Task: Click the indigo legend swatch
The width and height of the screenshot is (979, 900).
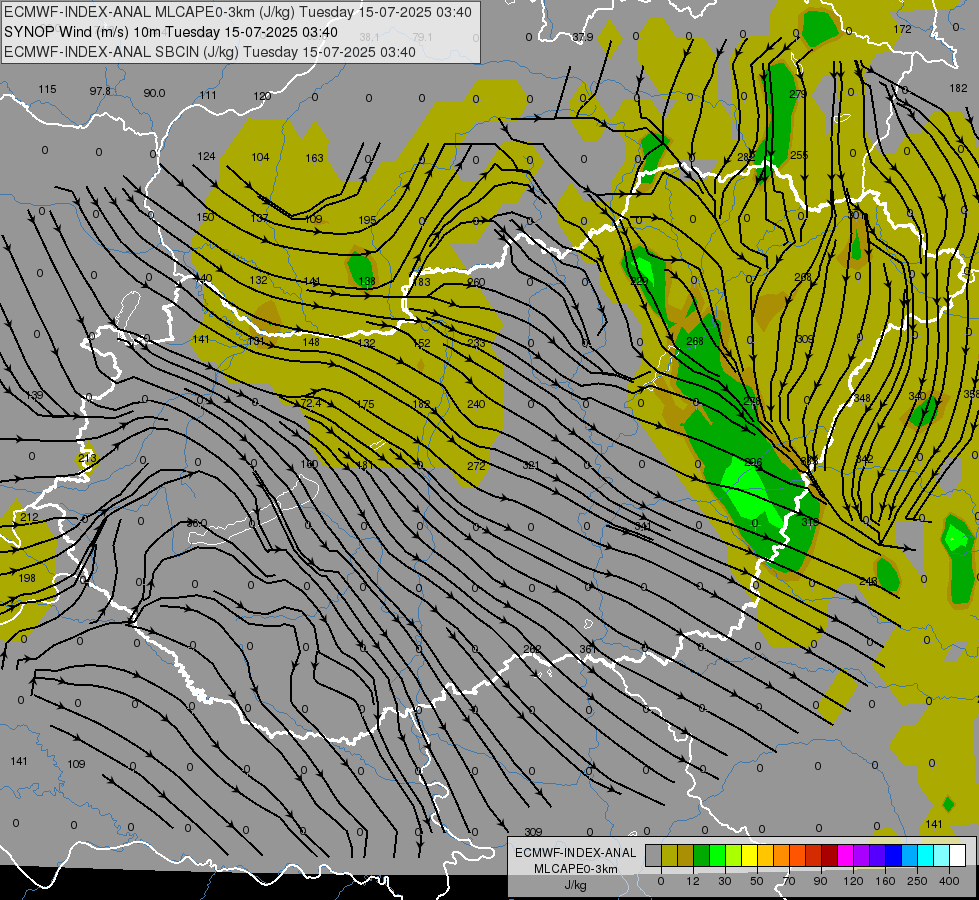Action: point(878,855)
